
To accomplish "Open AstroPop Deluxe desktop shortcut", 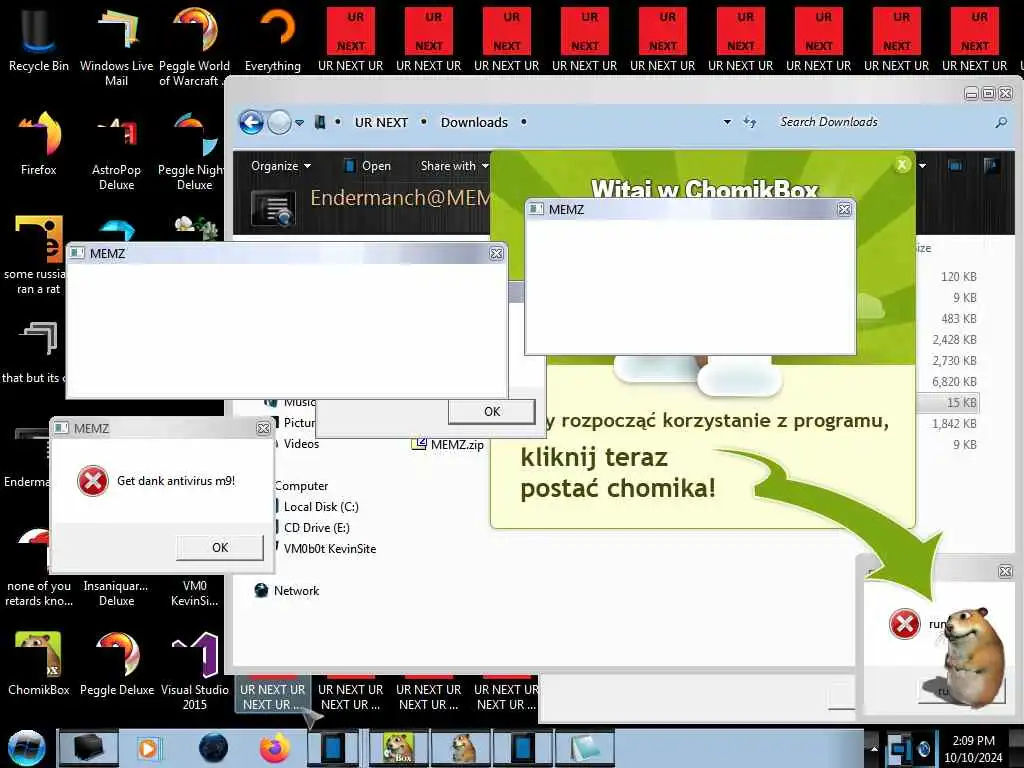I will (116, 152).
